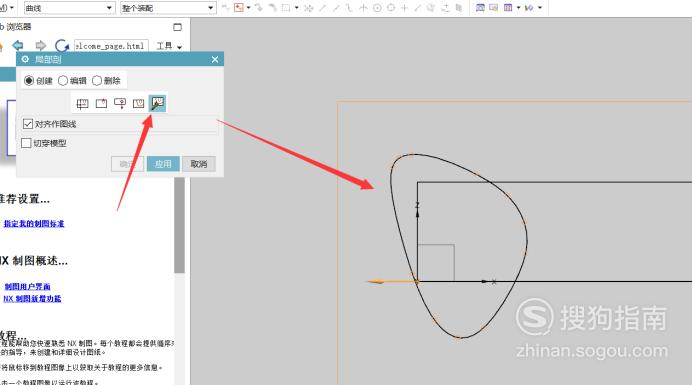Open the 整个装配 scope dropdown
The width and height of the screenshot is (692, 385).
(x=168, y=8)
